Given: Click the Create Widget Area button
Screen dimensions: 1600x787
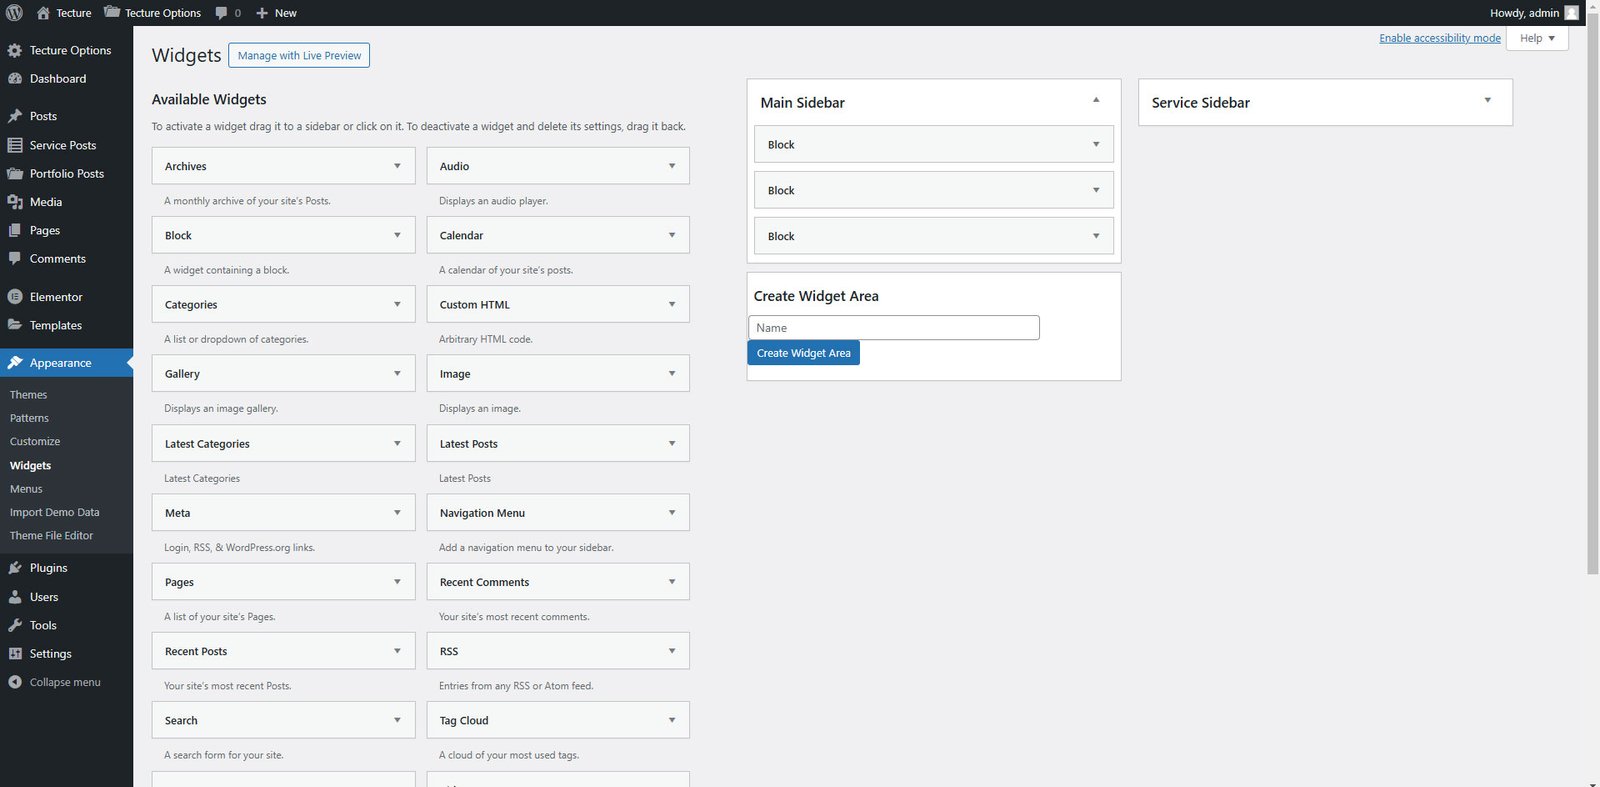Looking at the screenshot, I should click(803, 353).
